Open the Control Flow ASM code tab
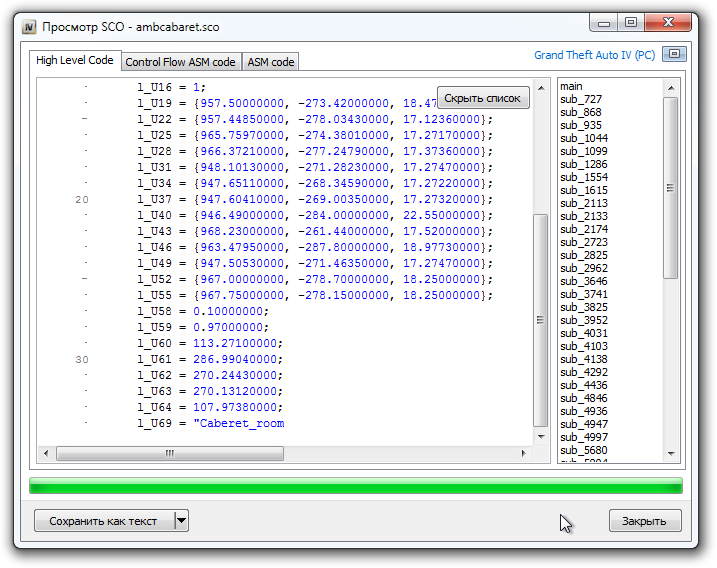Viewport: 717px width, 568px height. [180, 62]
